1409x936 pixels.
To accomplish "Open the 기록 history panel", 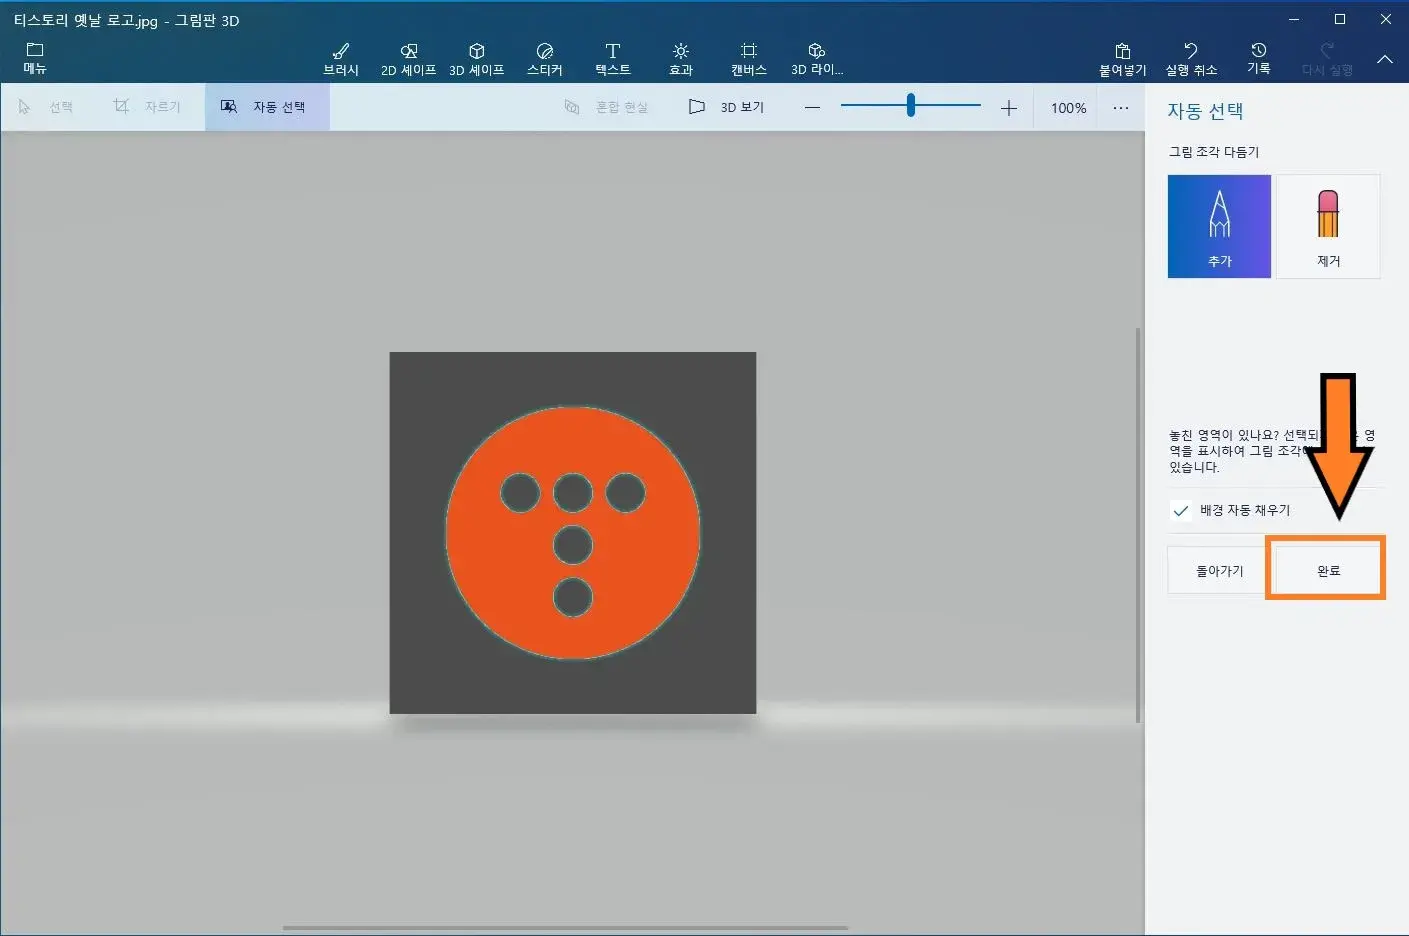I will click(1259, 58).
